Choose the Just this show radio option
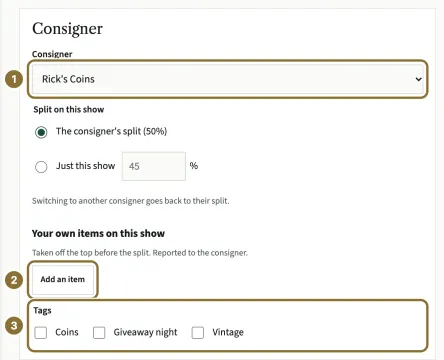 (x=41, y=167)
